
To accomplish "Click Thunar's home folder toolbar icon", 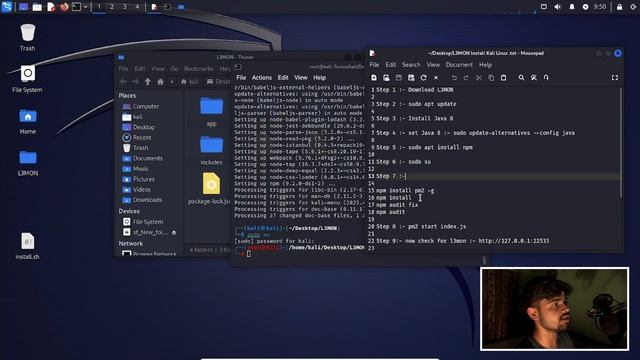I will pyautogui.click(x=160, y=82).
